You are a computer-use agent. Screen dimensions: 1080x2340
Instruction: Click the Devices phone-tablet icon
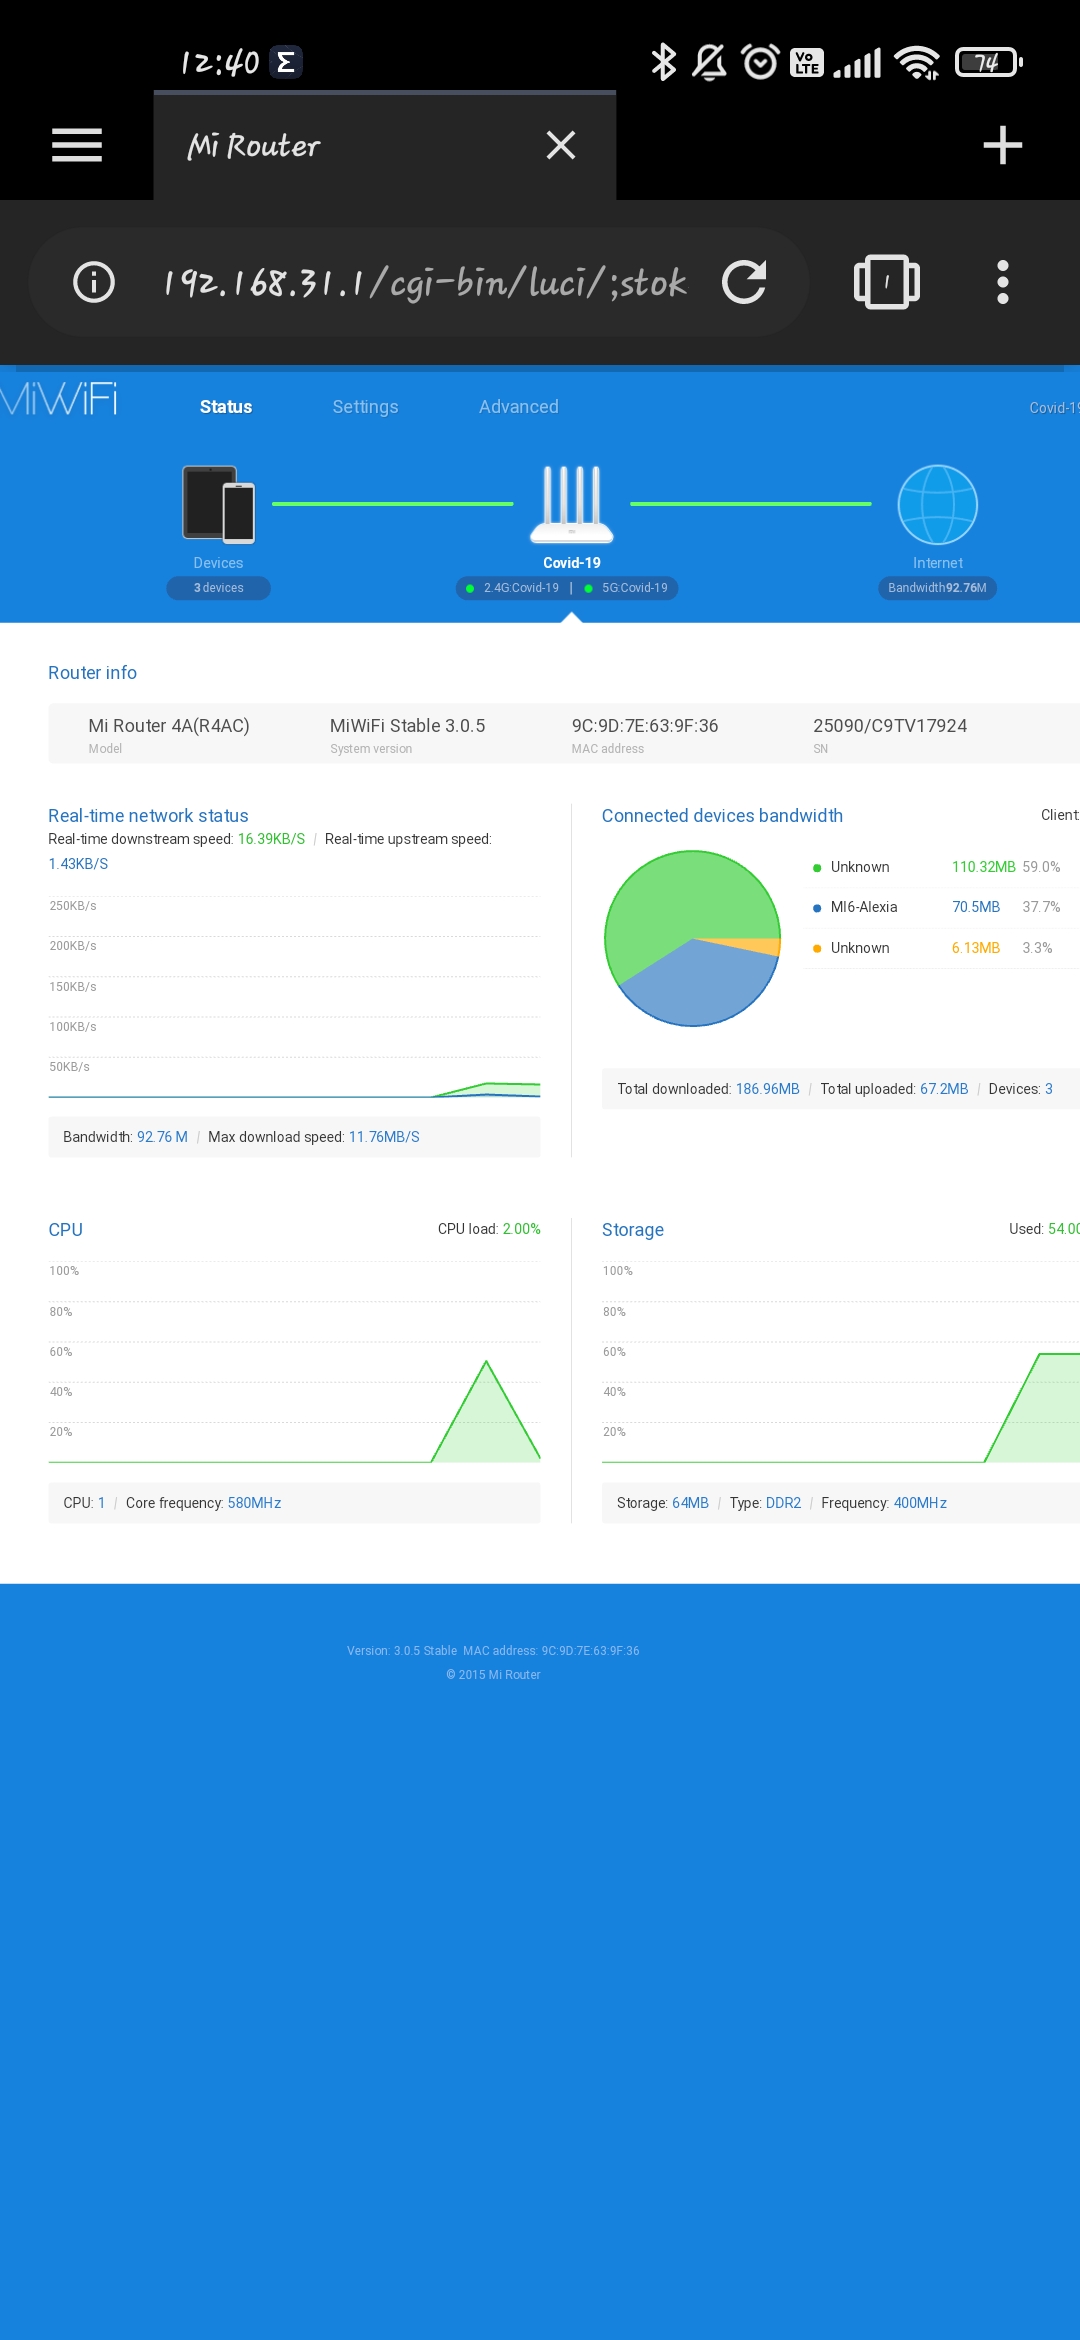click(219, 504)
